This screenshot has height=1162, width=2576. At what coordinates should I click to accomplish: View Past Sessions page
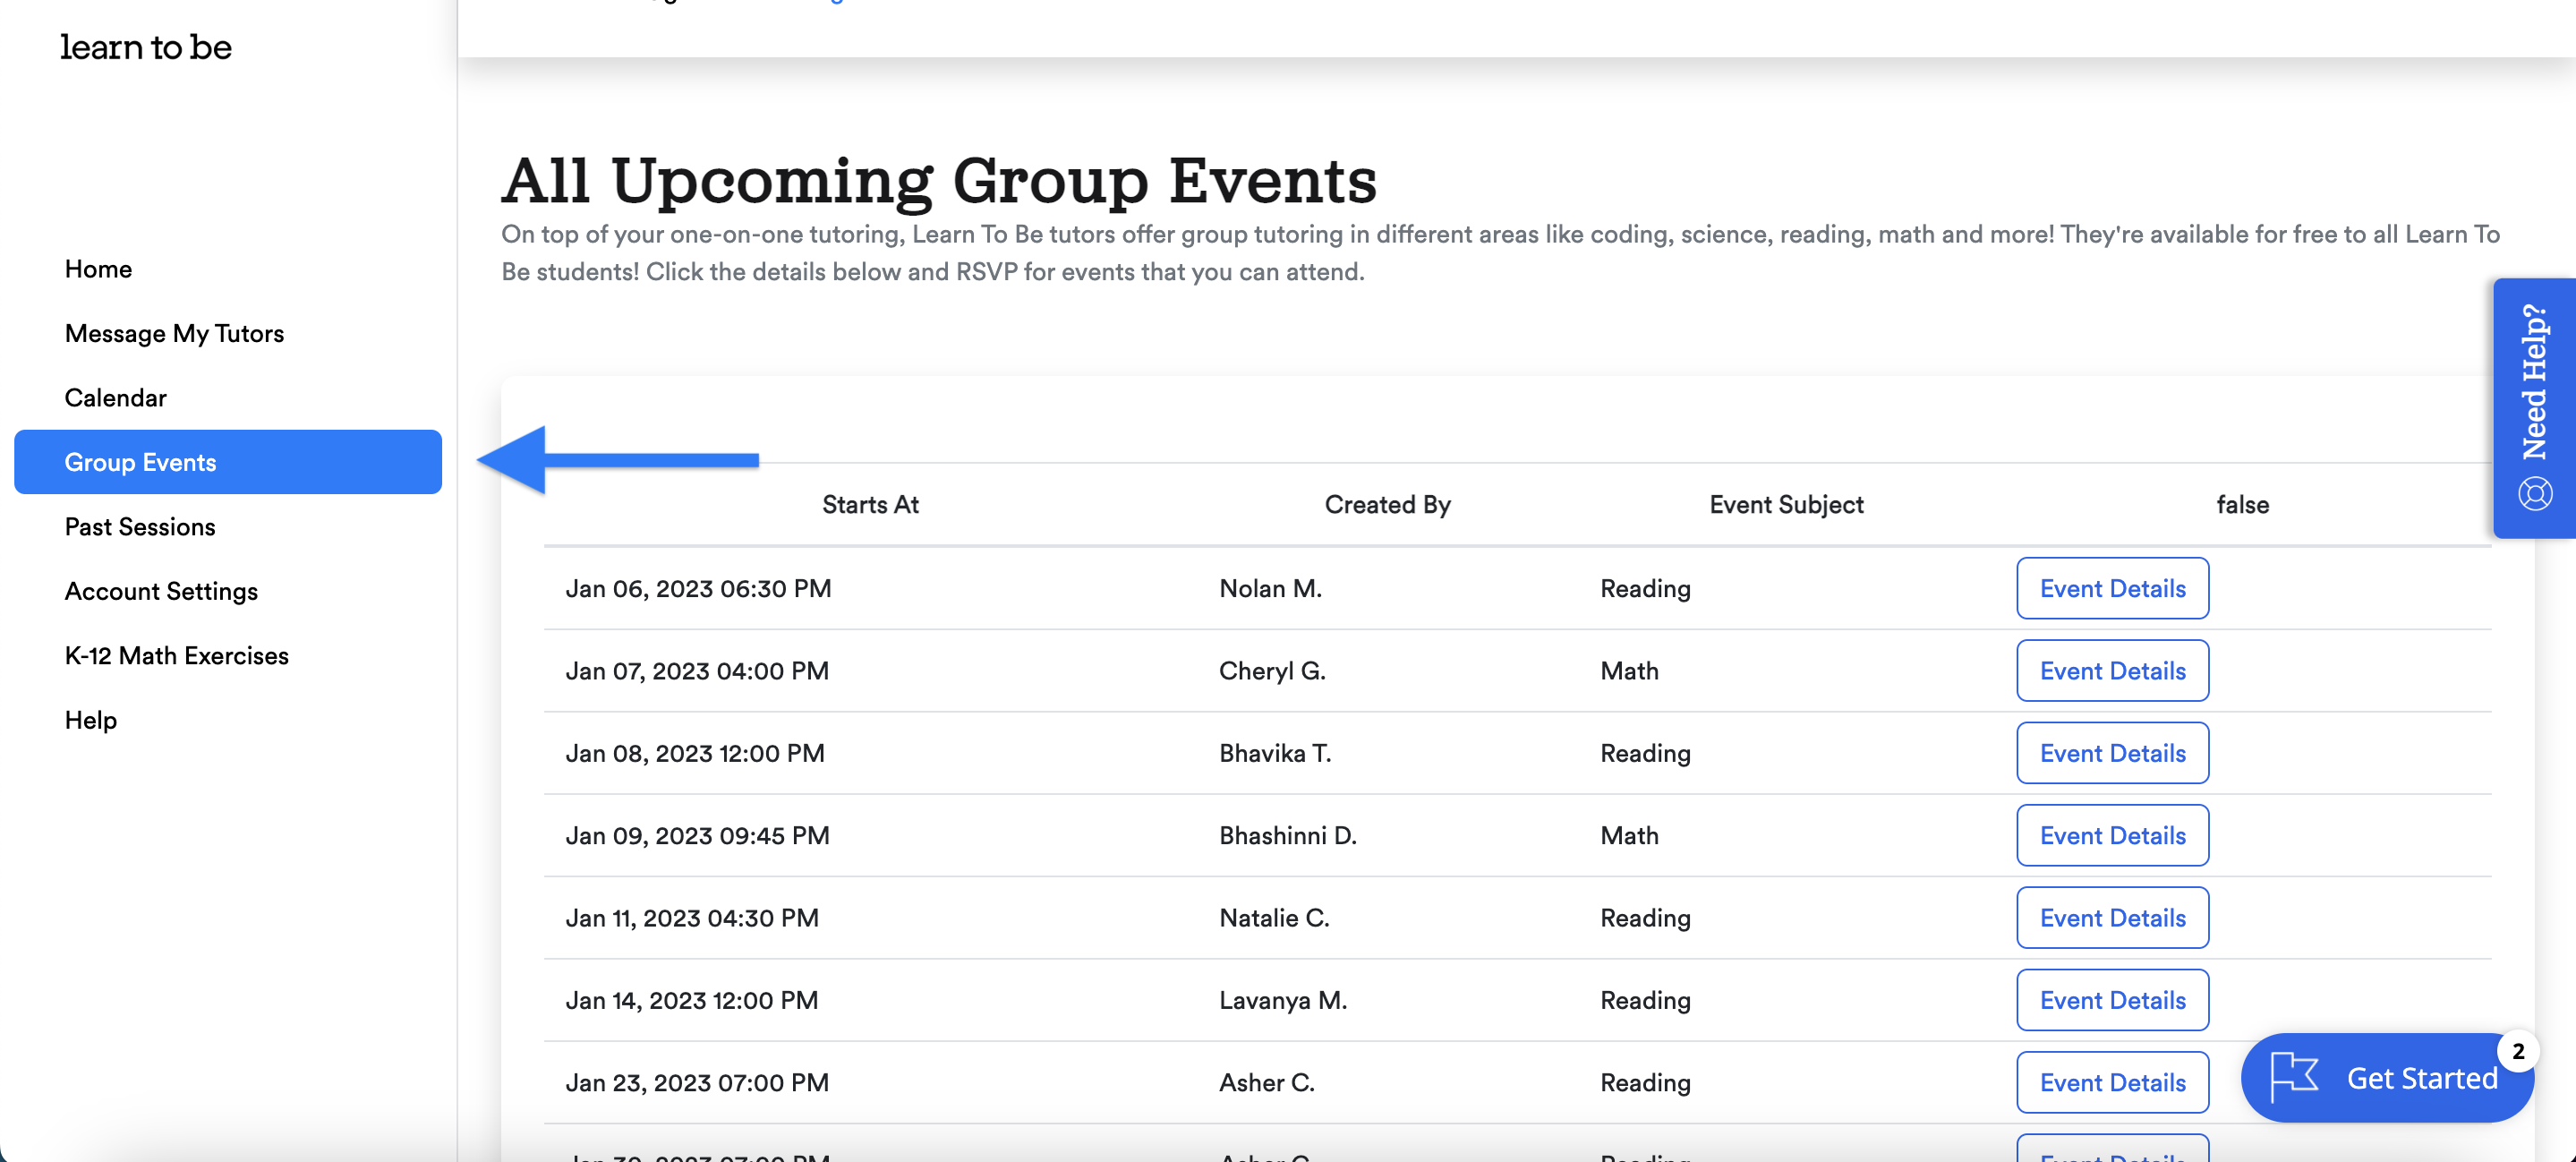tap(140, 527)
